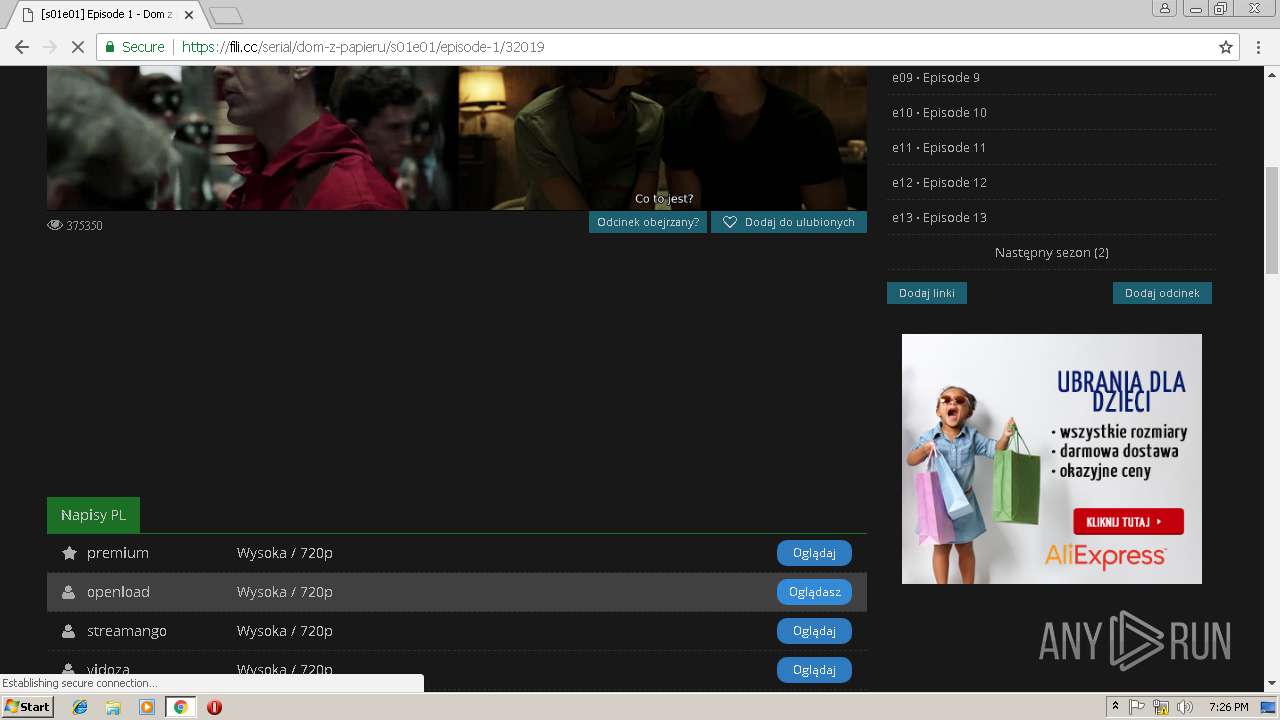Click the premium star icon
The width and height of the screenshot is (1280, 720).
click(69, 553)
